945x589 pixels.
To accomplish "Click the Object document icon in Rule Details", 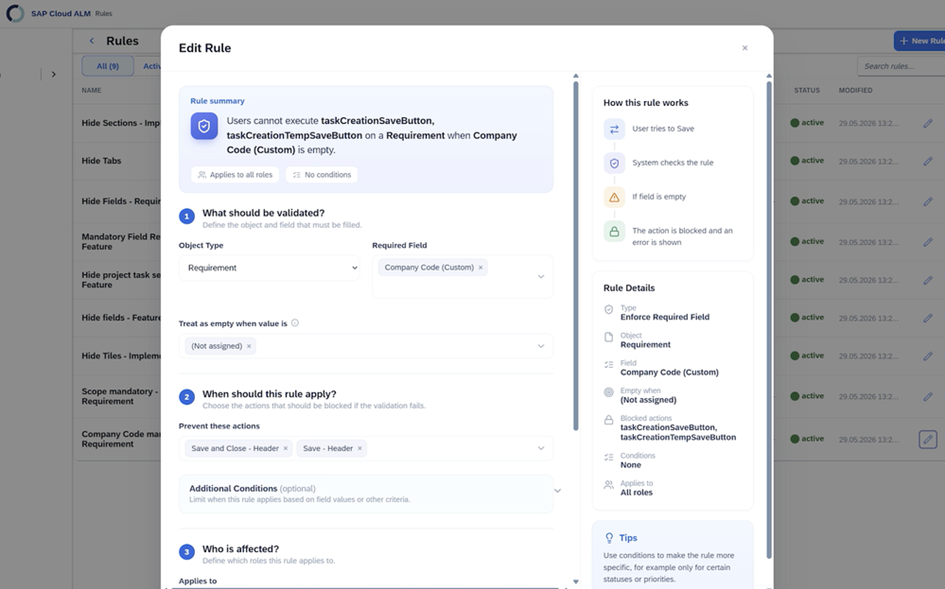I will [609, 337].
